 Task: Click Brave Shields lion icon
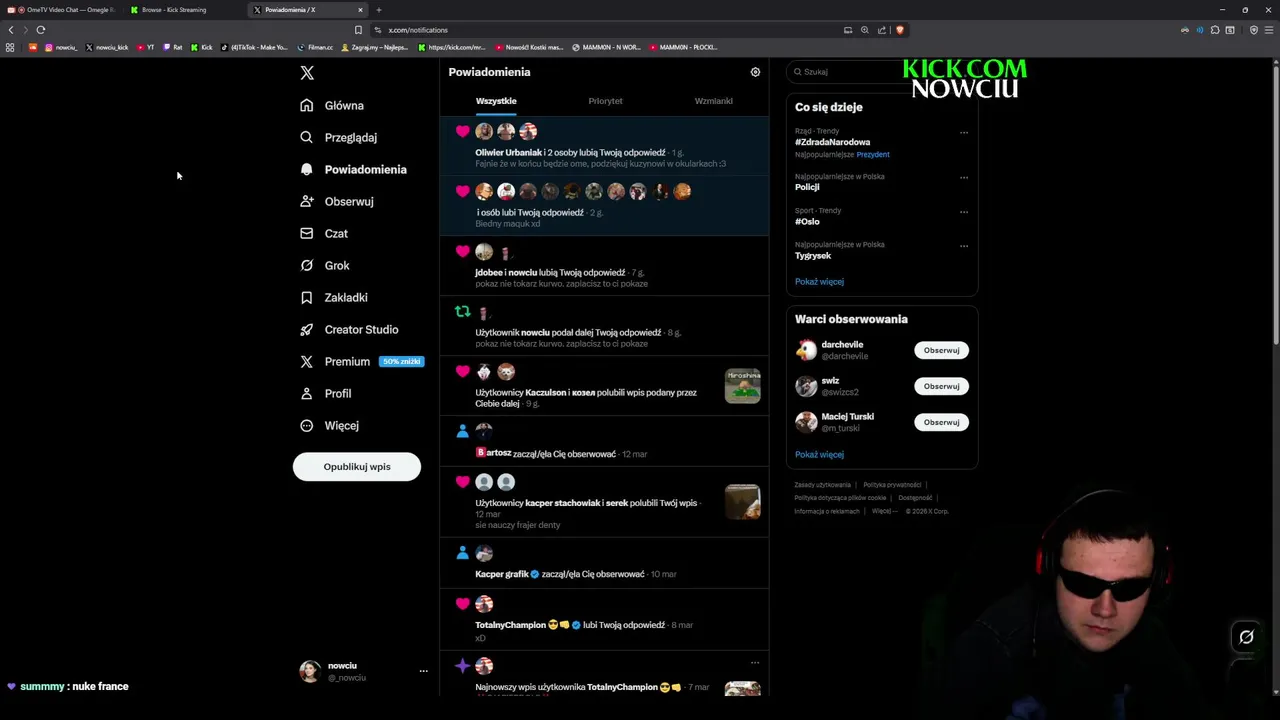click(x=899, y=30)
